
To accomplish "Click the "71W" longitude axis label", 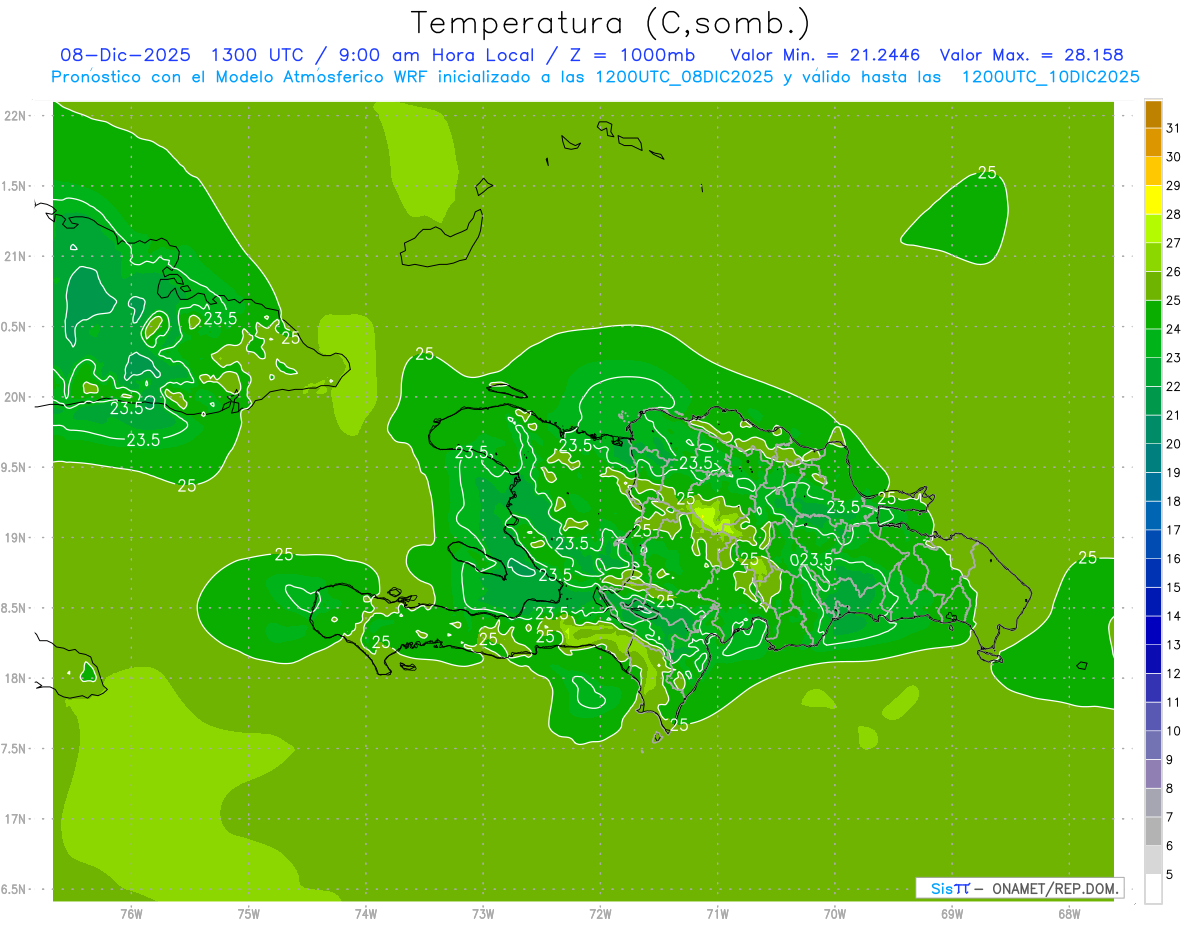I will 717,913.
